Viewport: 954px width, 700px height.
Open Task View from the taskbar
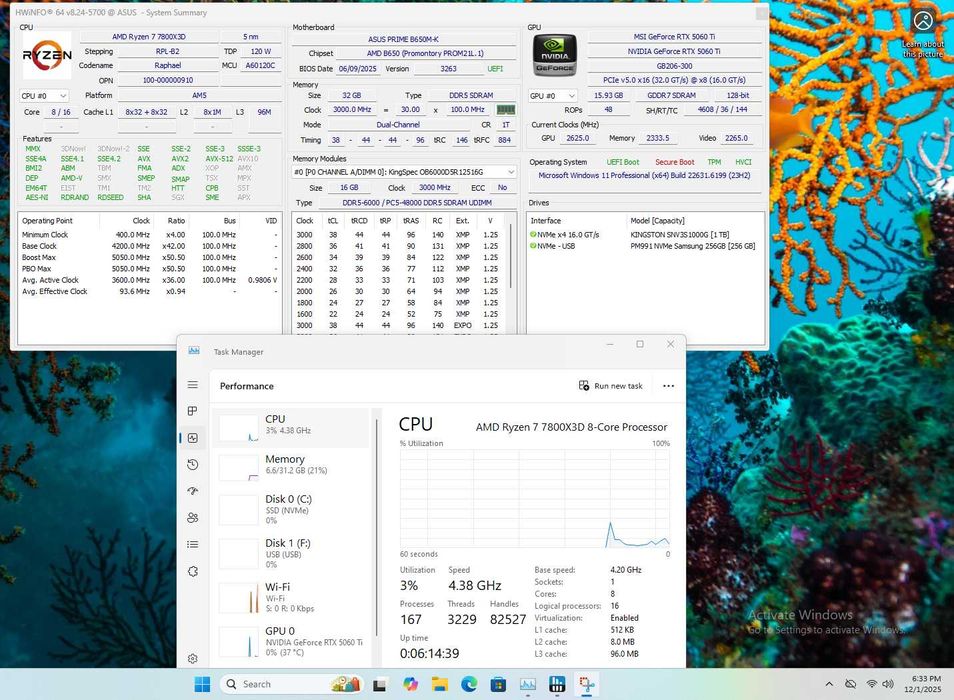point(380,684)
